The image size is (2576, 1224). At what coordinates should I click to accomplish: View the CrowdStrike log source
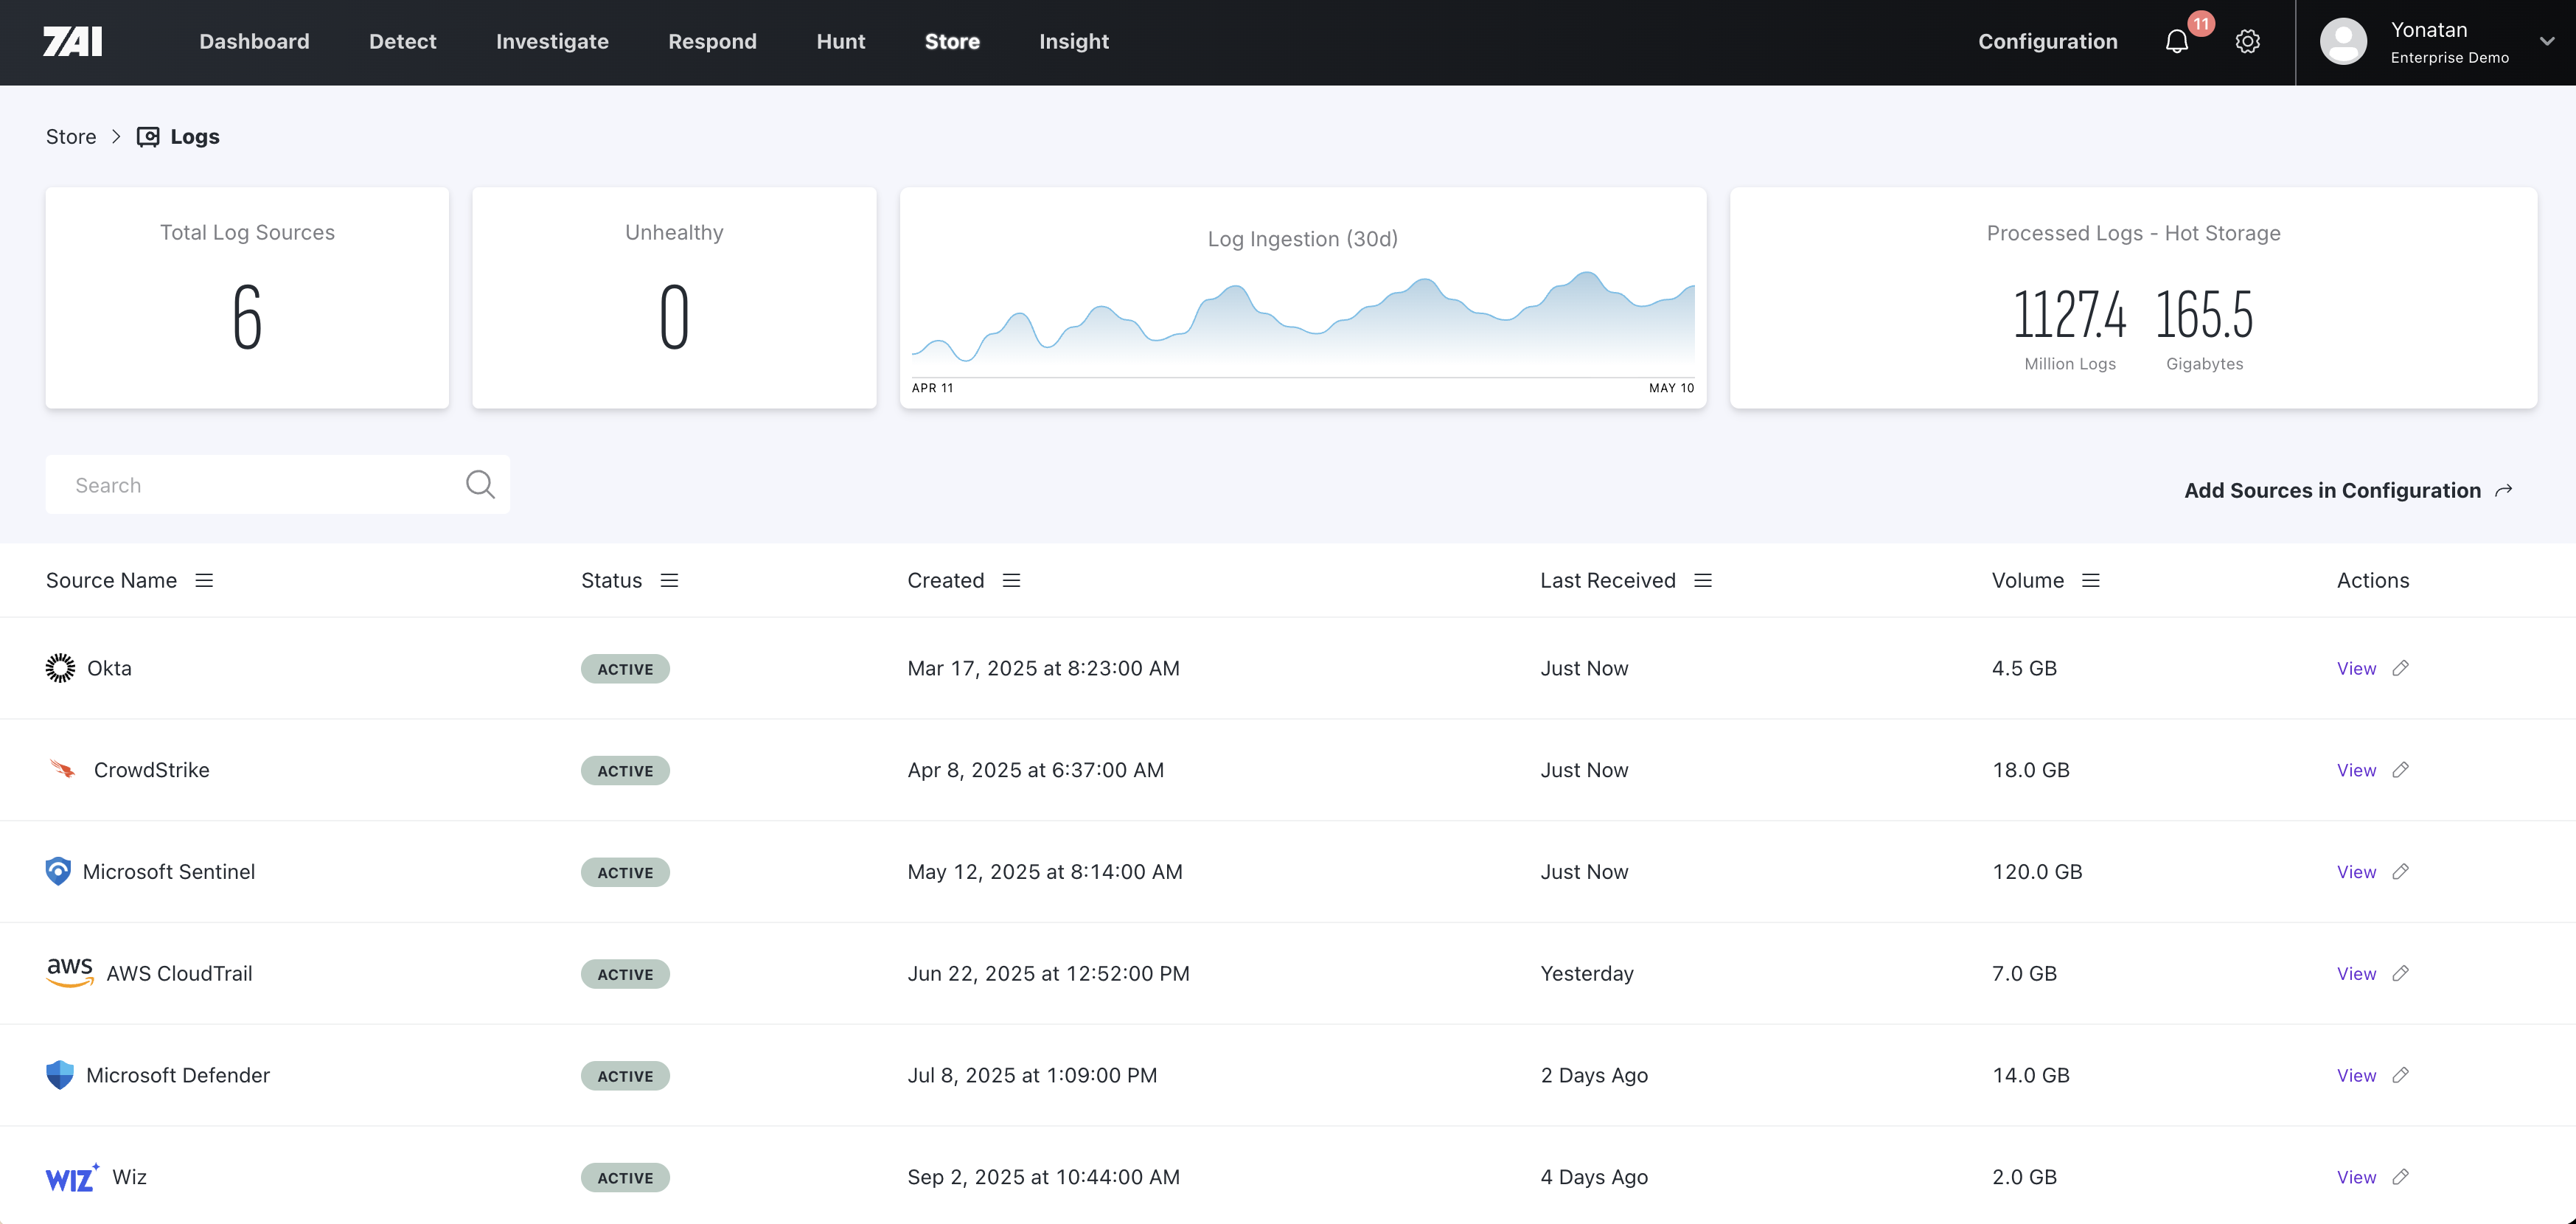pos(2356,770)
